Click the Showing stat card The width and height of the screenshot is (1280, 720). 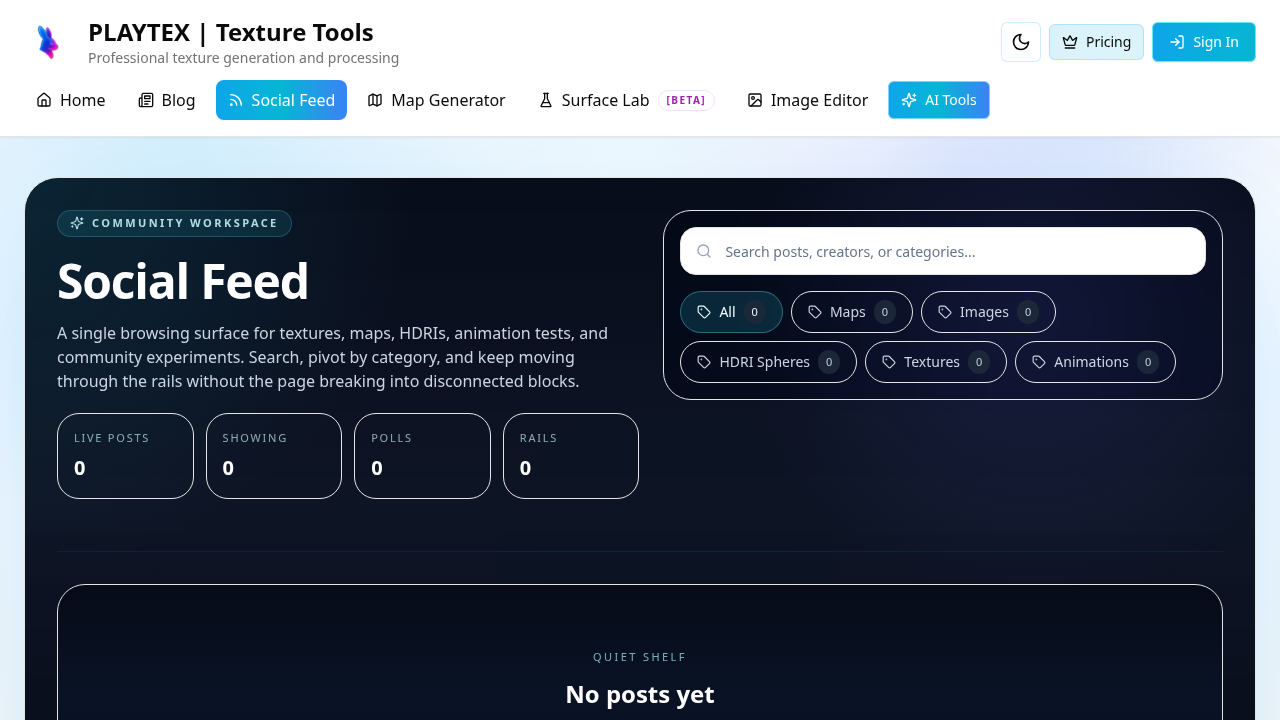tap(274, 456)
